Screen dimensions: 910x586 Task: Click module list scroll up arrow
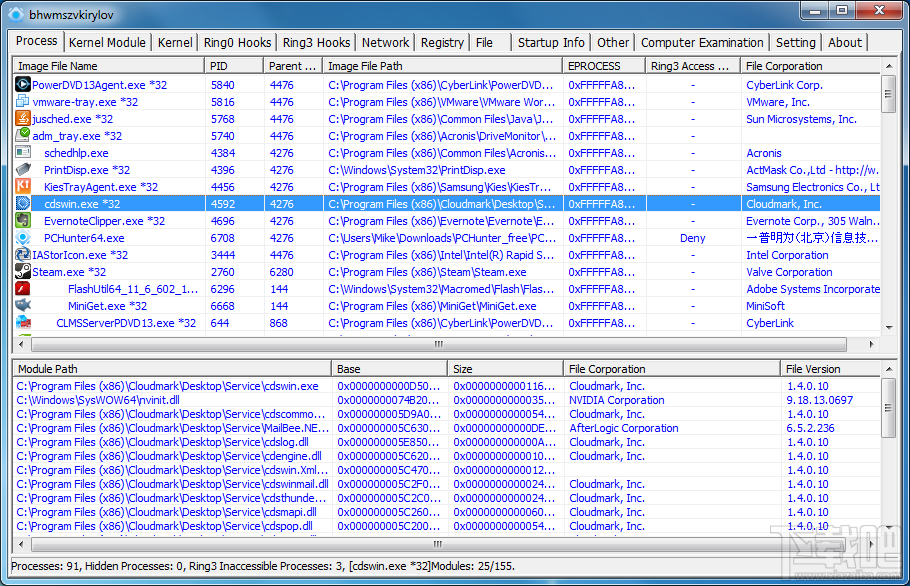click(889, 369)
